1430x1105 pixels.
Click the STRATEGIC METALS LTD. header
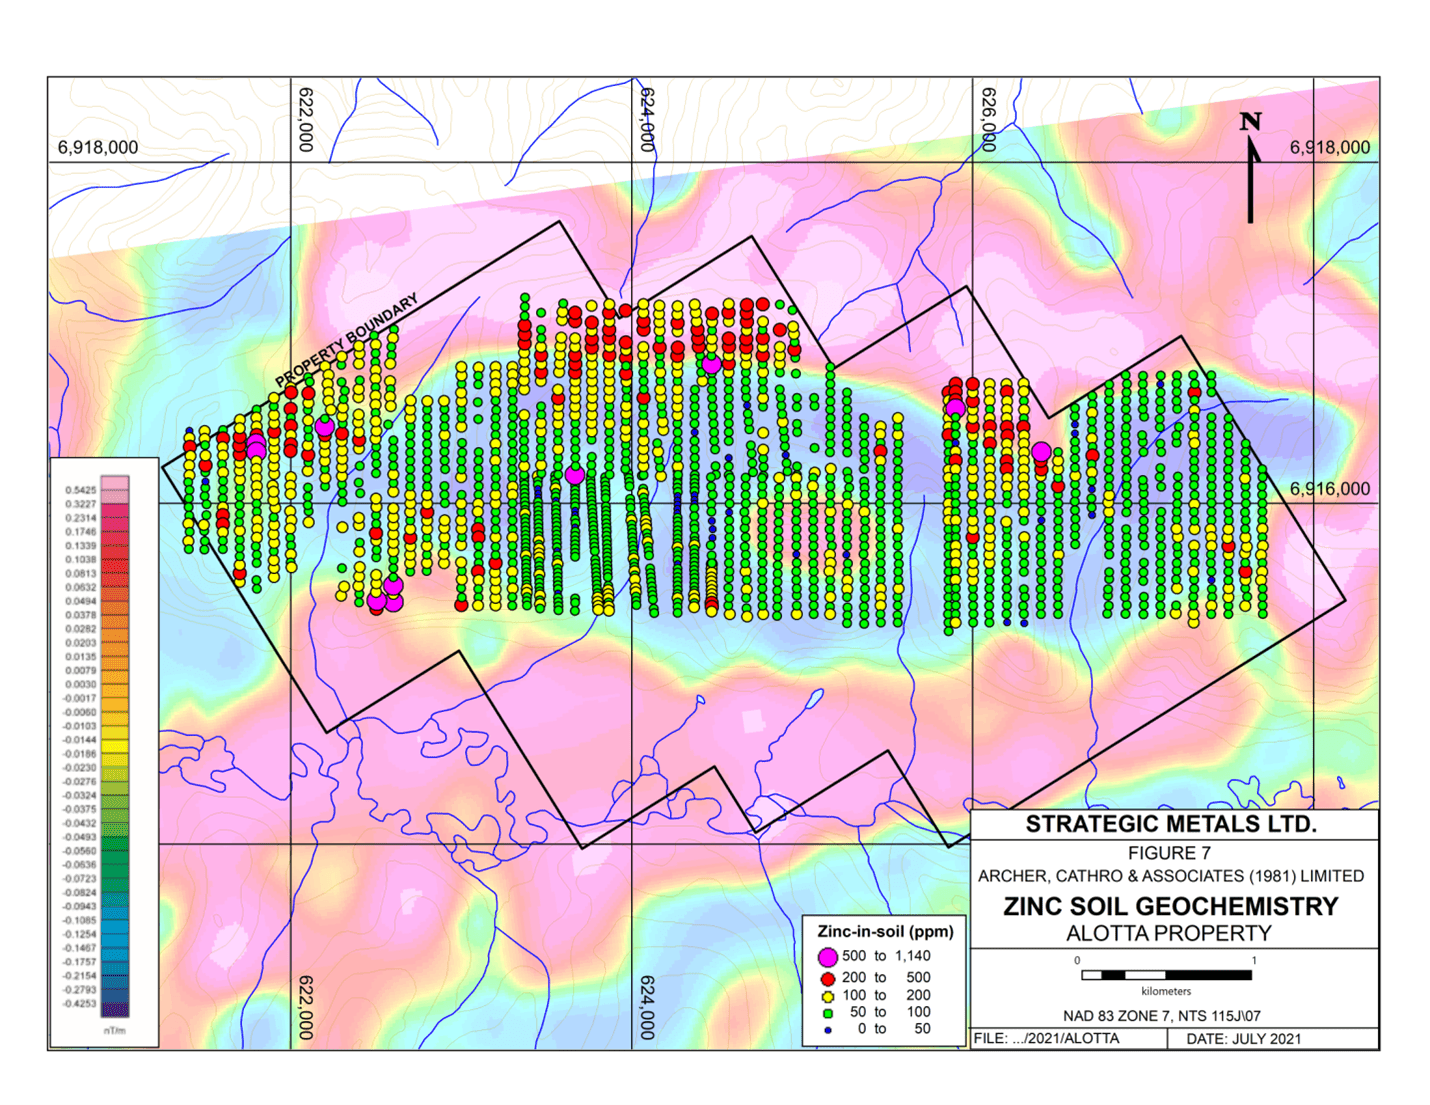1170,824
